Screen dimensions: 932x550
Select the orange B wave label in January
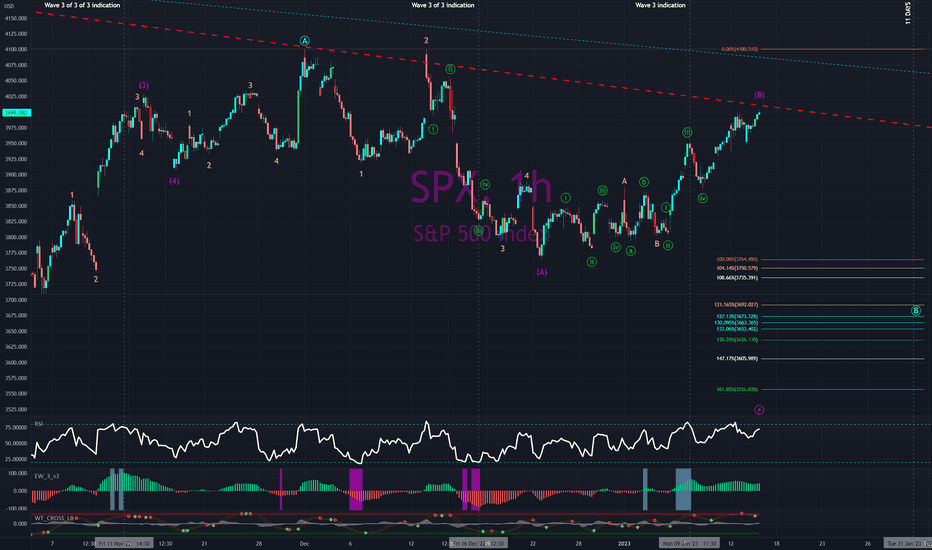[657, 244]
